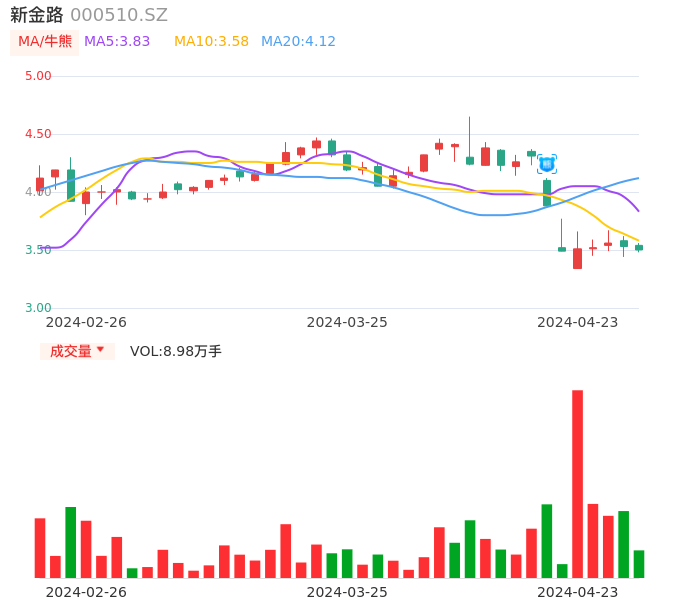Click the 2024-03-25 date on price chart axis
This screenshot has width=686, height=606.
coord(347,322)
